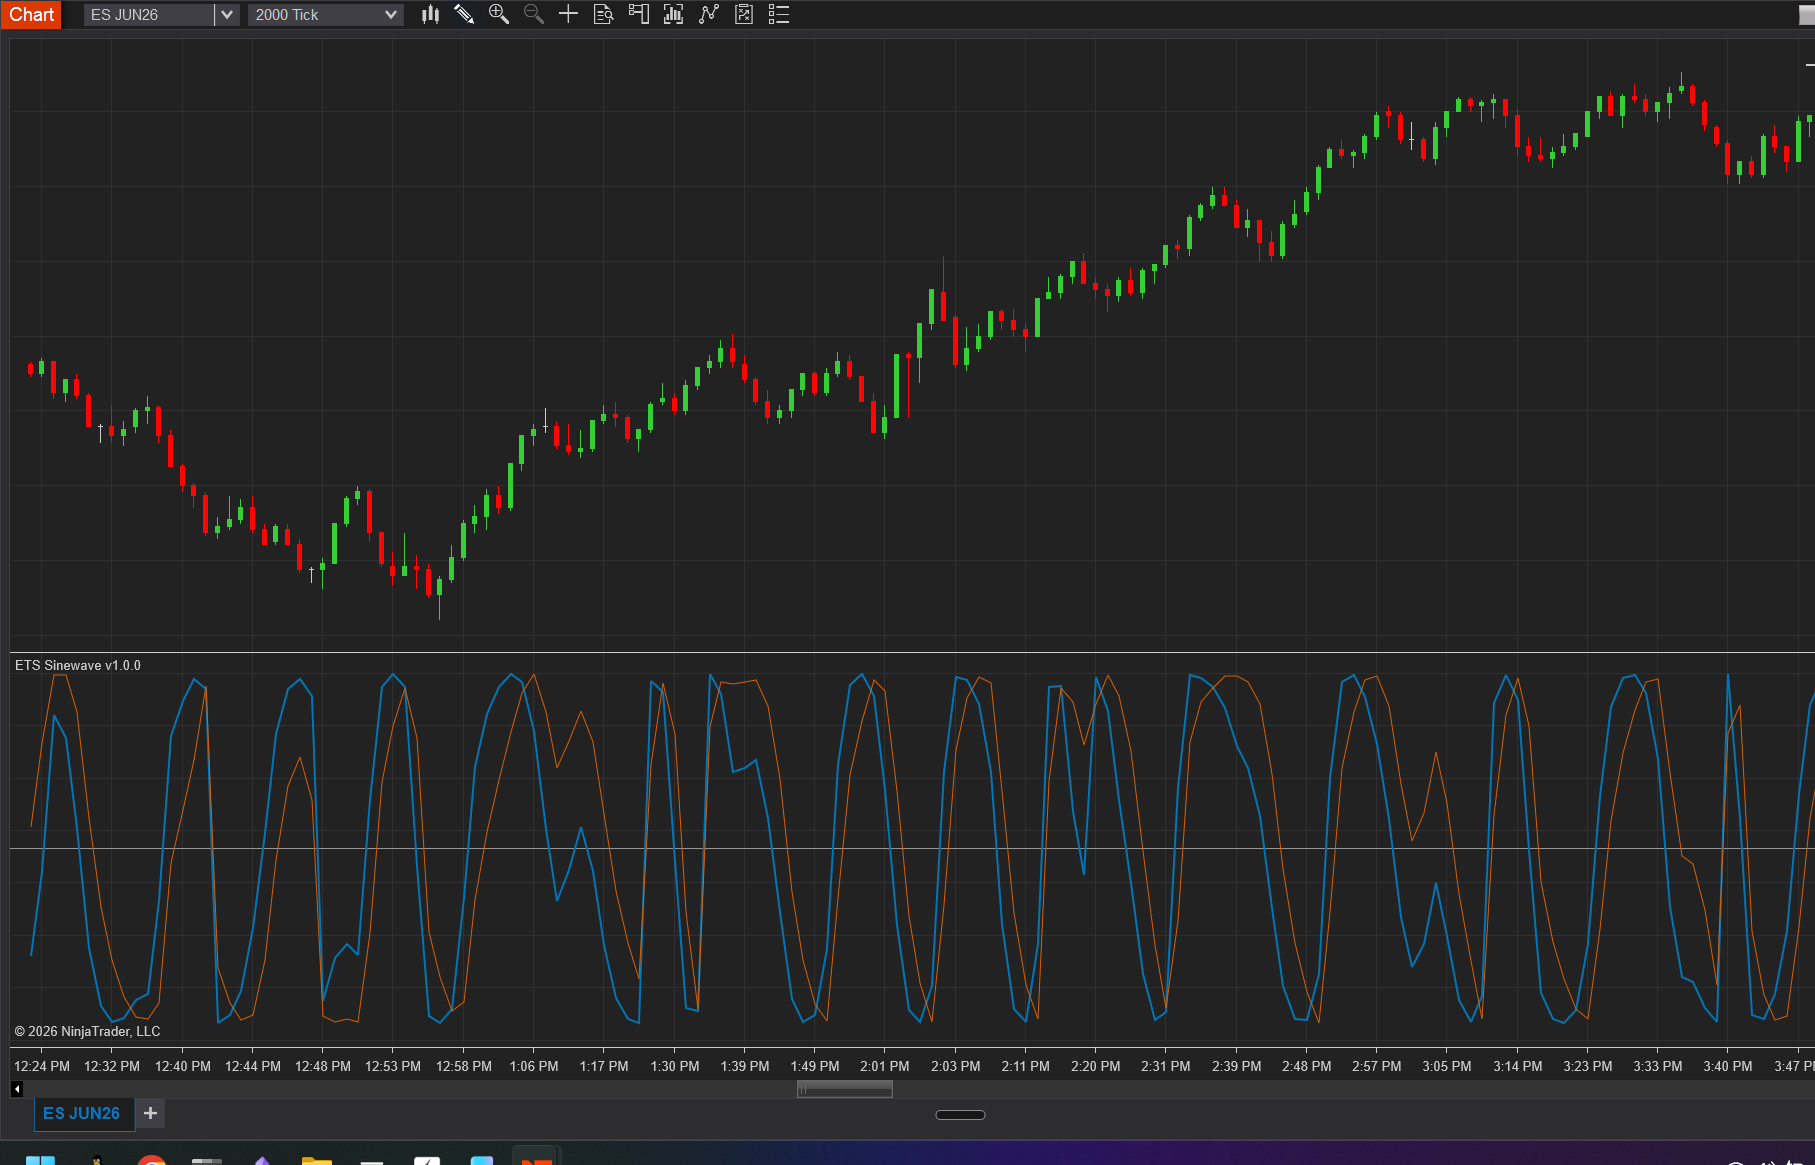Image resolution: width=1815 pixels, height=1165 pixels.
Task: Activate the crosshair cursor tool
Action: coord(568,14)
